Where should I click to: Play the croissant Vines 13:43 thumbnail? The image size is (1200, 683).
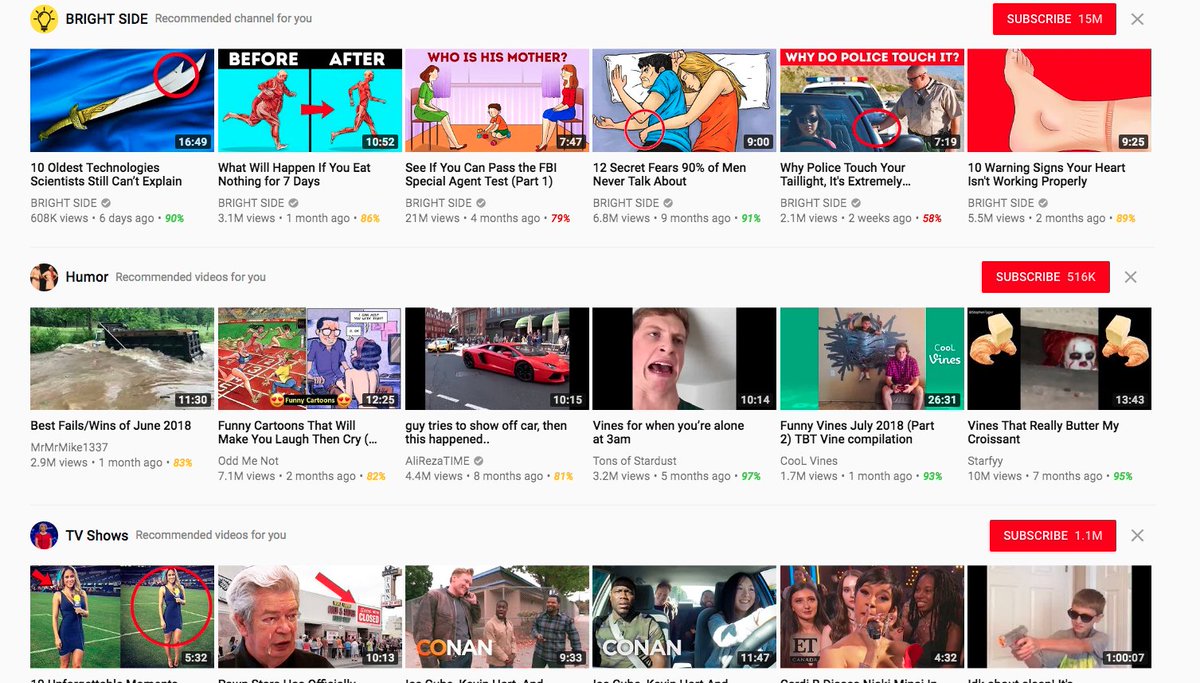[x=1060, y=359]
